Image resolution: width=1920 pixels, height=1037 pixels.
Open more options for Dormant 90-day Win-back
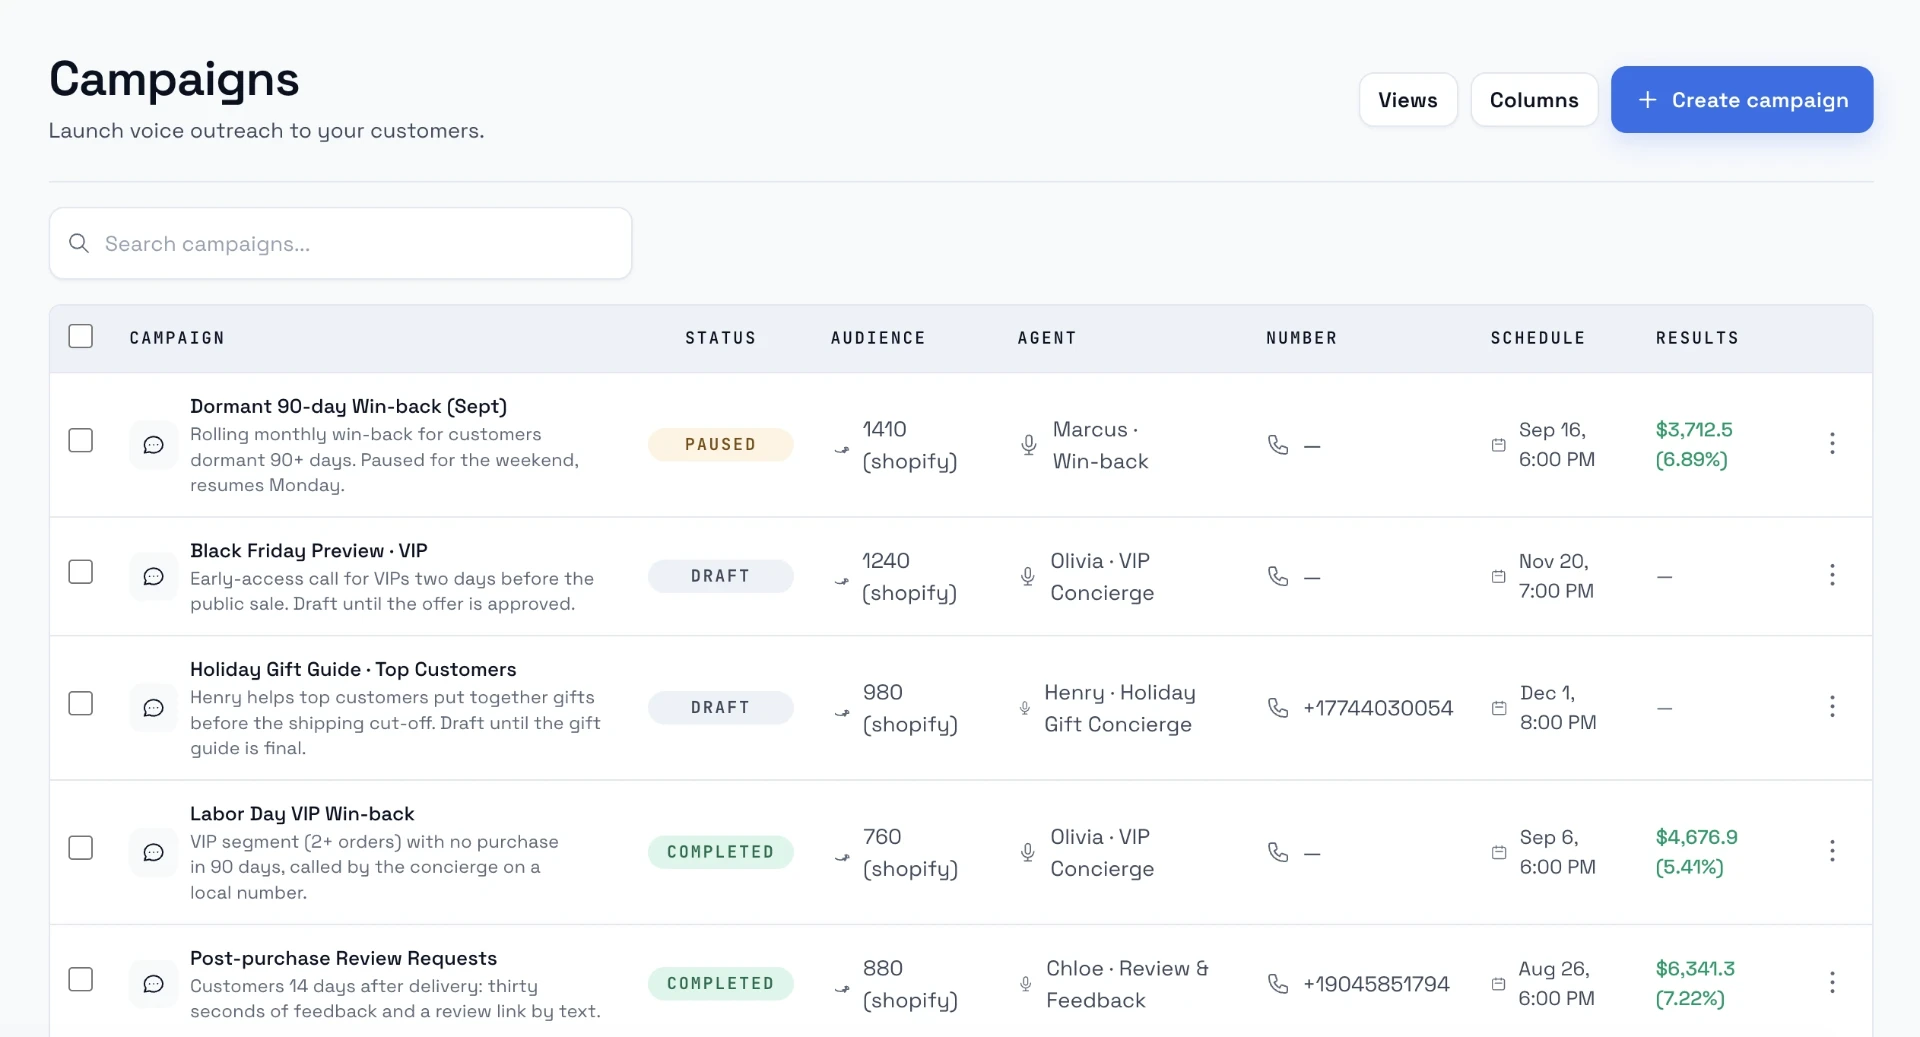pos(1832,444)
